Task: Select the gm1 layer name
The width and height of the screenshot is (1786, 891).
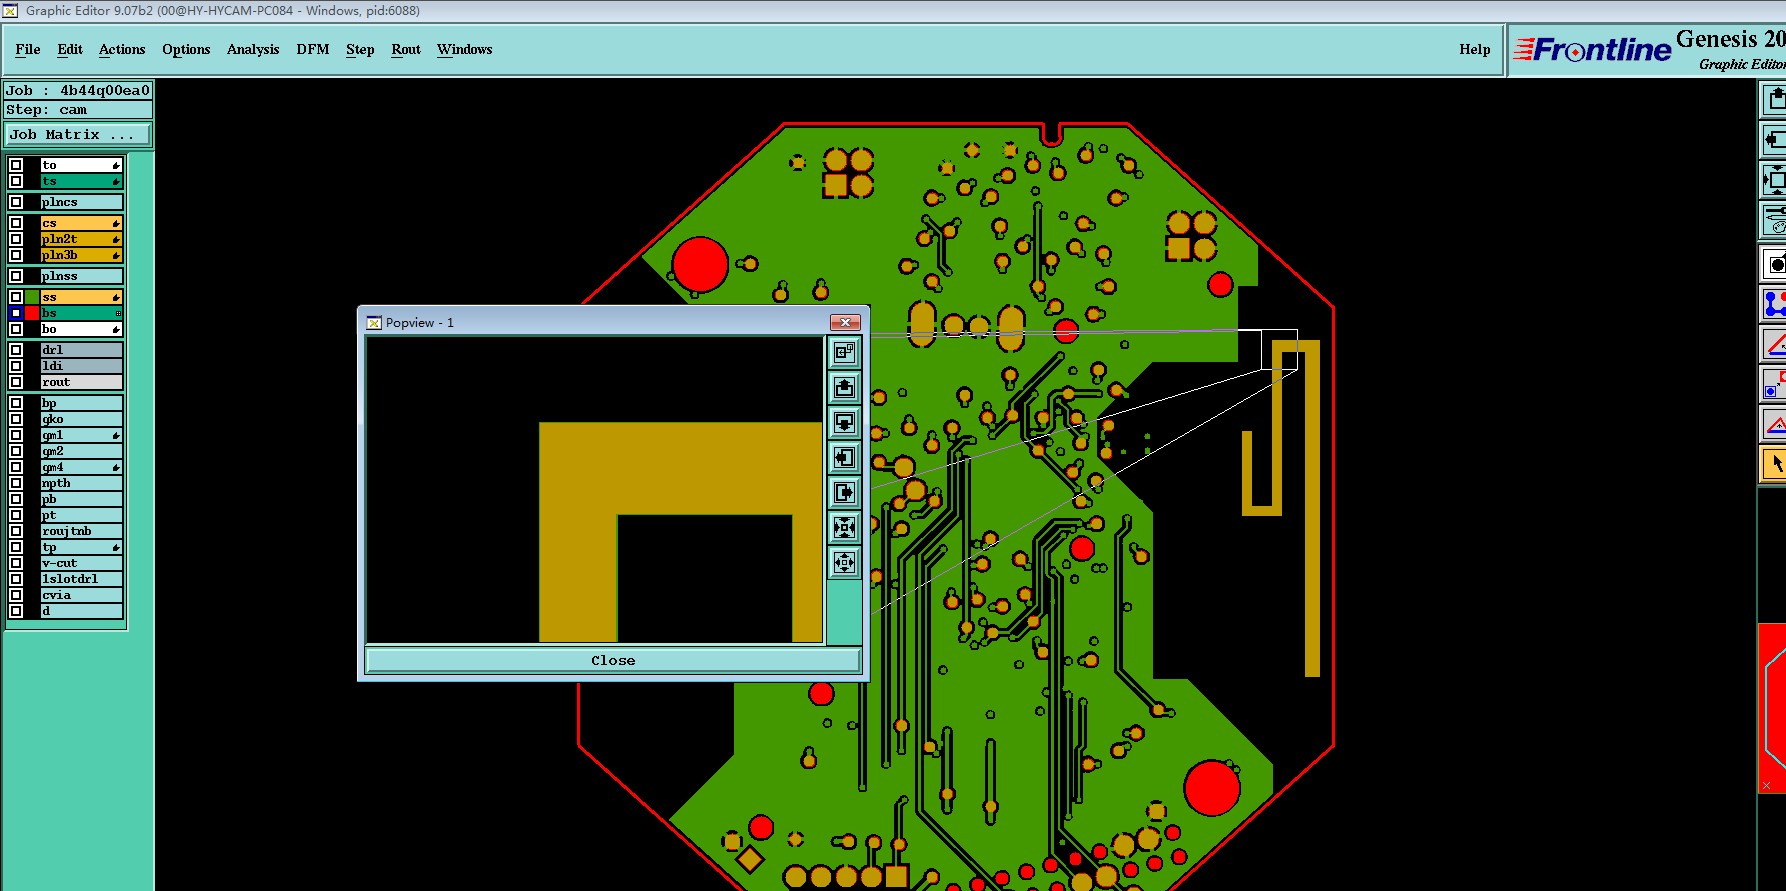Action: click(x=81, y=435)
